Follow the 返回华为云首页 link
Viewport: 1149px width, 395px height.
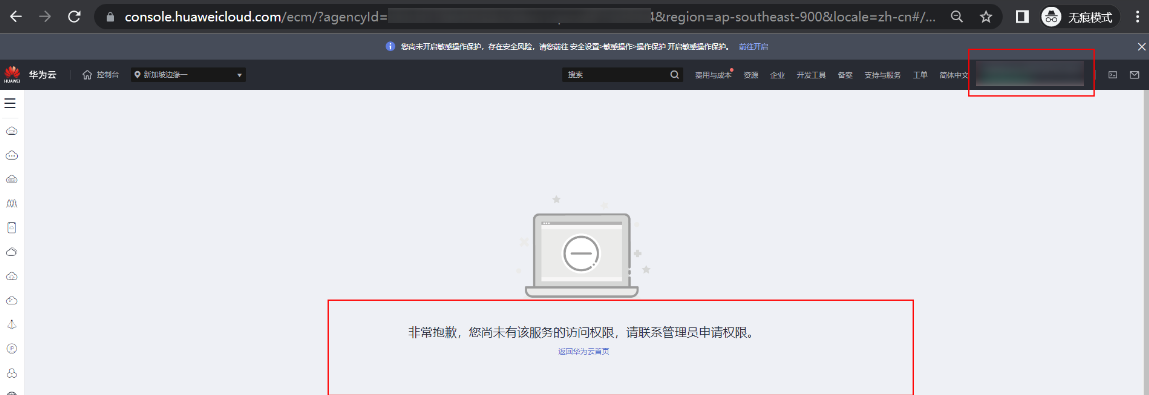click(x=583, y=352)
